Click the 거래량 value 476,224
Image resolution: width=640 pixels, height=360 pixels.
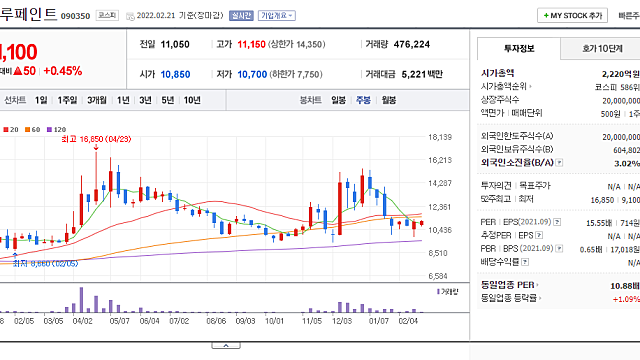(411, 44)
